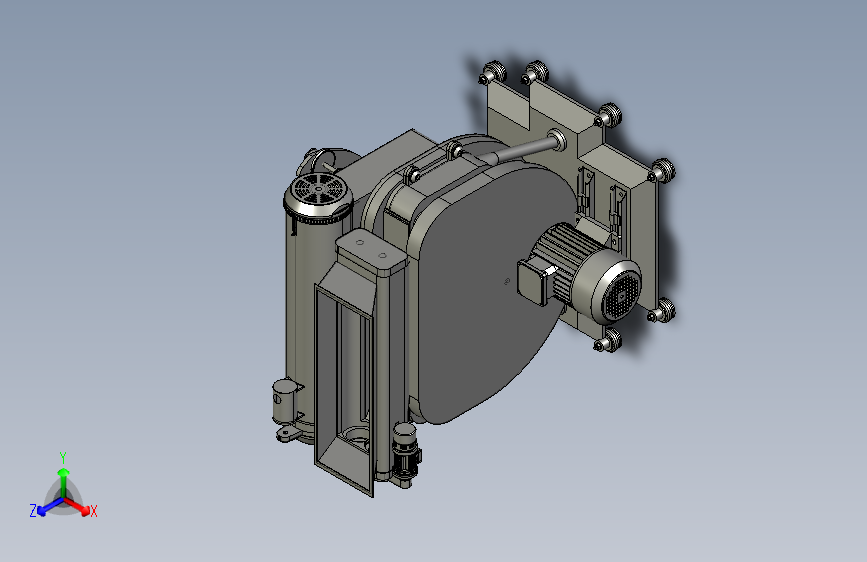The image size is (867, 562).
Task: Click the red X axis of the orientation triad
Action: pos(78,506)
